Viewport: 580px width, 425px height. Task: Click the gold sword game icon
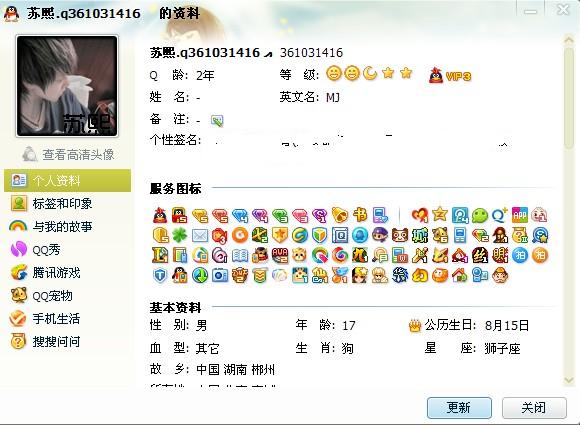point(420,255)
